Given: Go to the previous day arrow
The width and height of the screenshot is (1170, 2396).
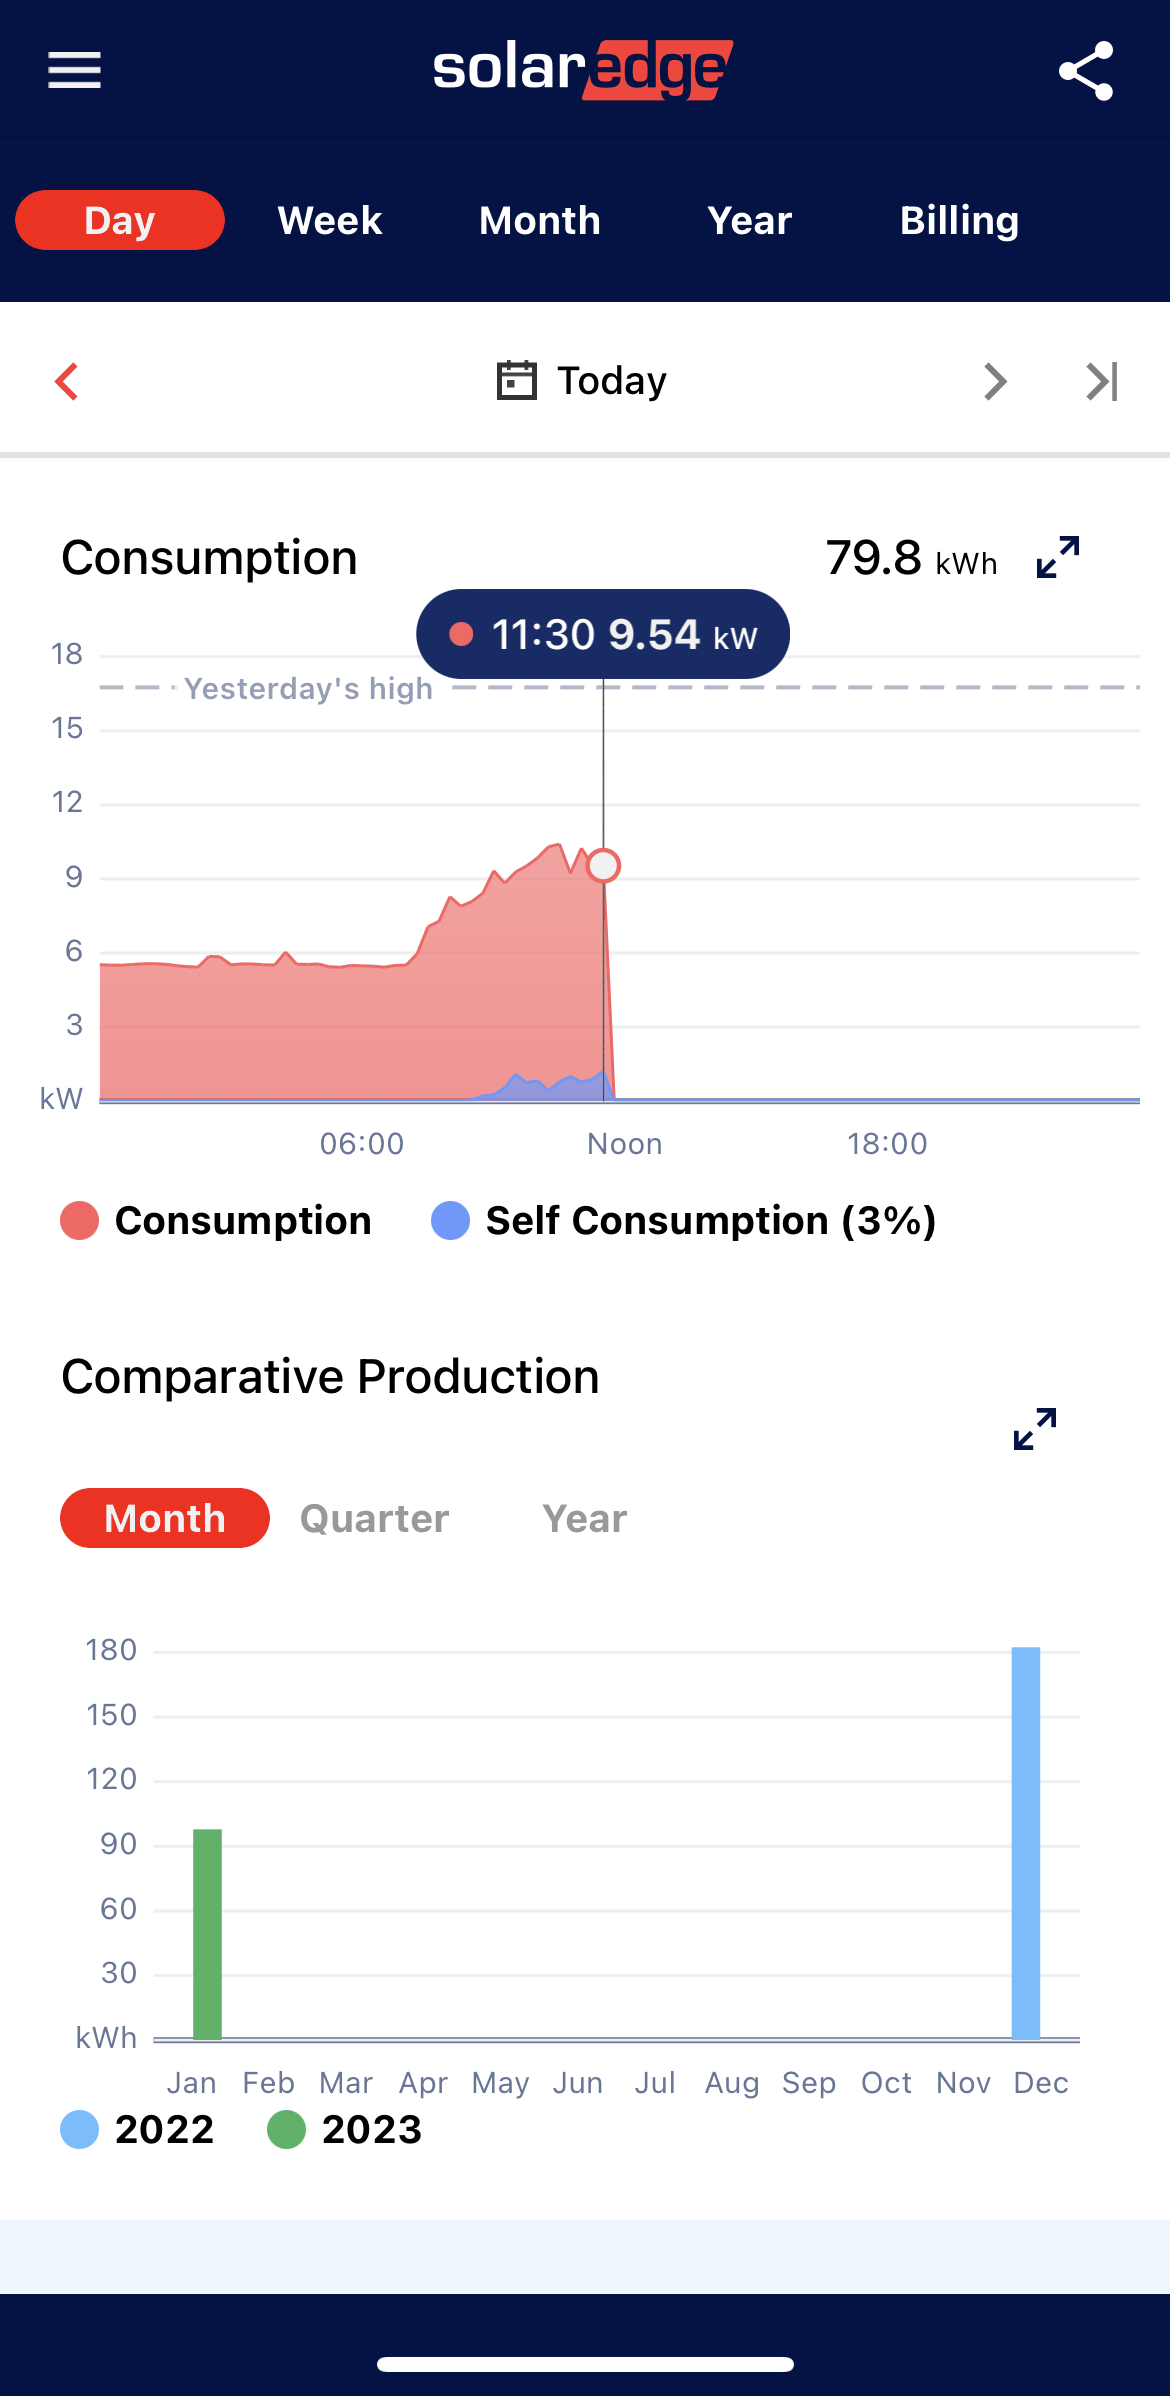Looking at the screenshot, I should [x=67, y=381].
